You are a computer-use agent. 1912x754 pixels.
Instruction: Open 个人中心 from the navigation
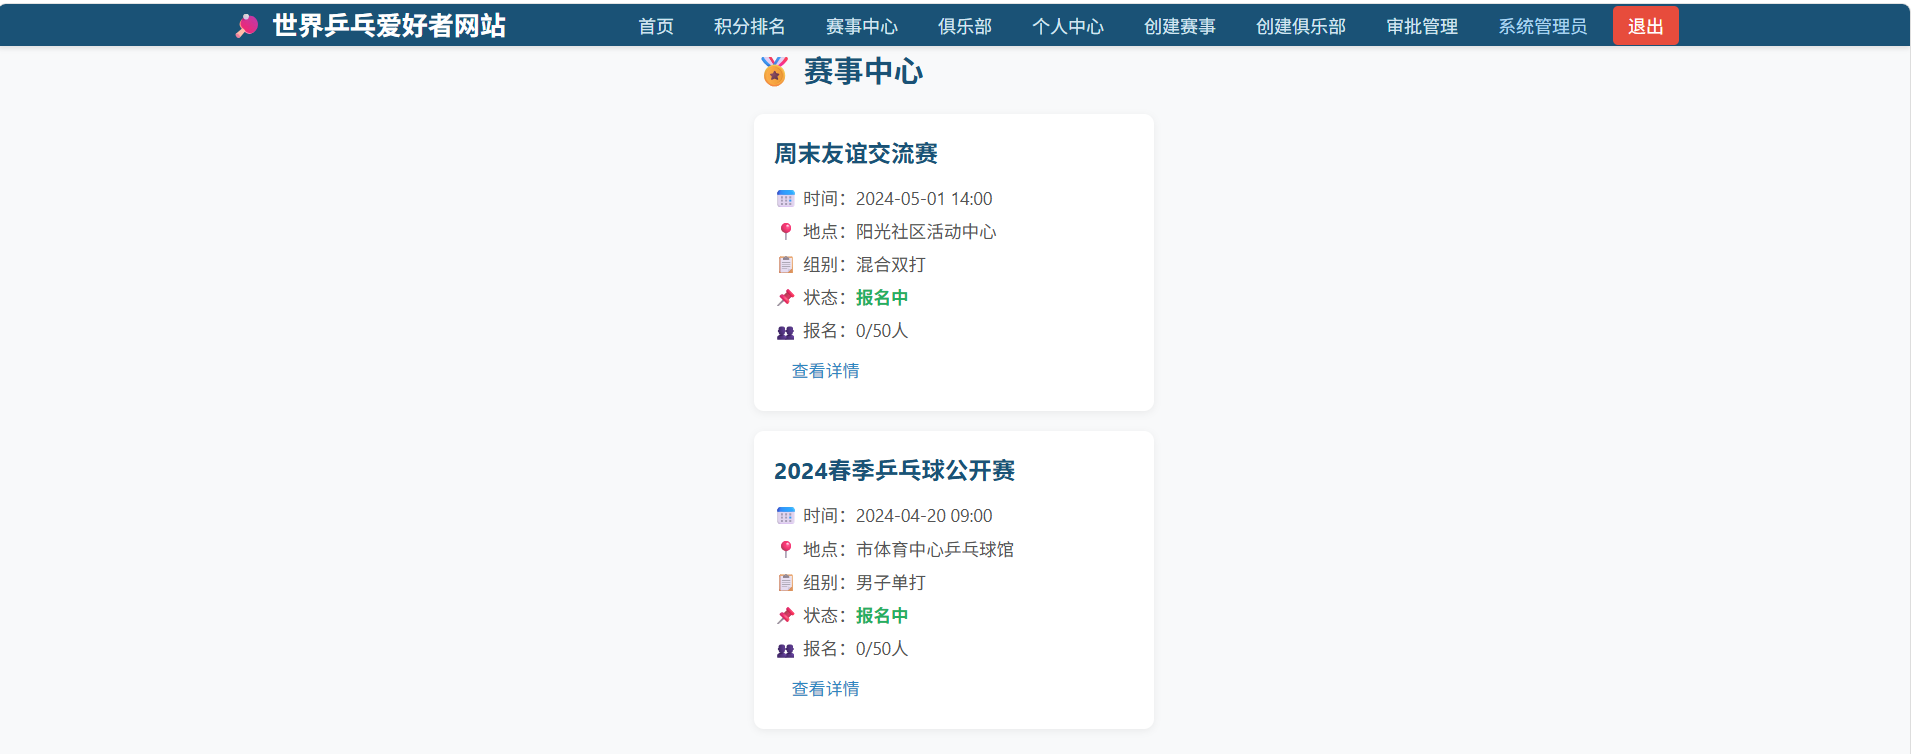point(1068,26)
